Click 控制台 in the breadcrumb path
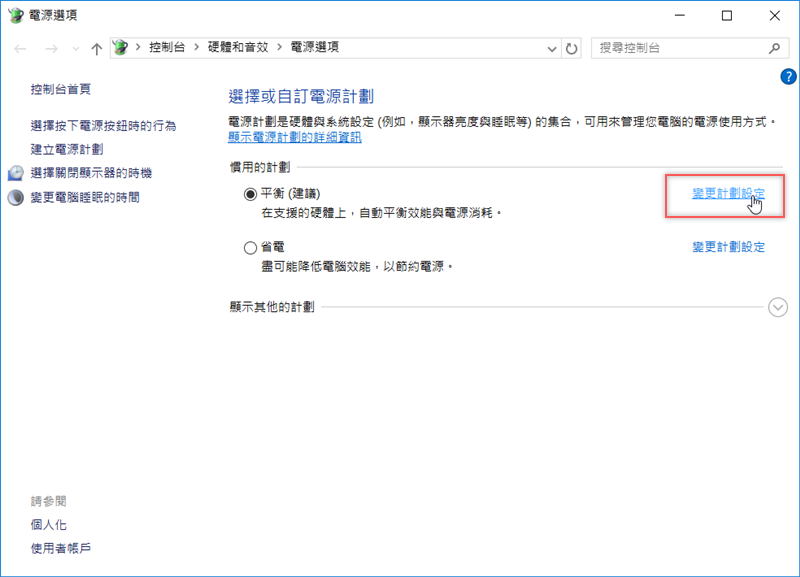 point(167,47)
